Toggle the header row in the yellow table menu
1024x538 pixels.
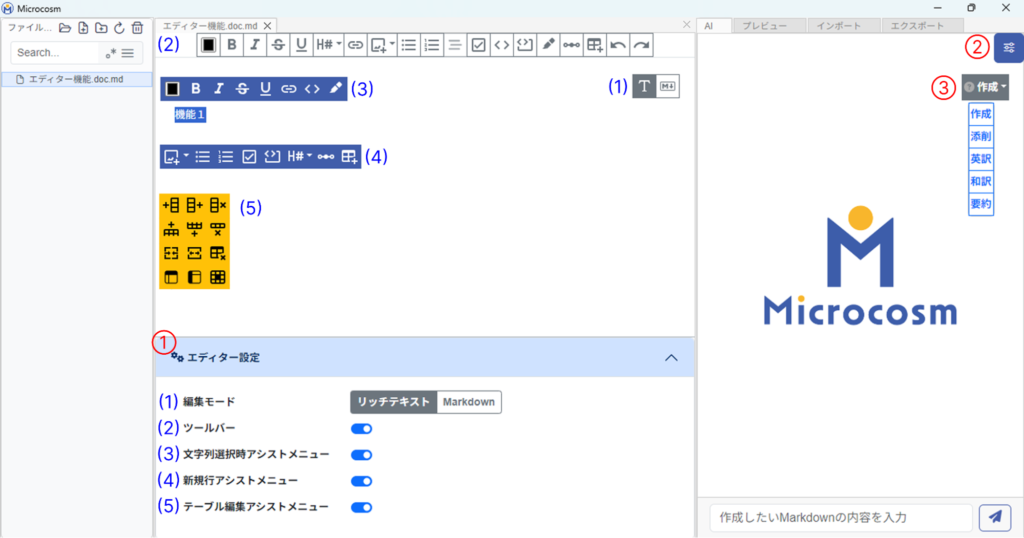[x=171, y=277]
